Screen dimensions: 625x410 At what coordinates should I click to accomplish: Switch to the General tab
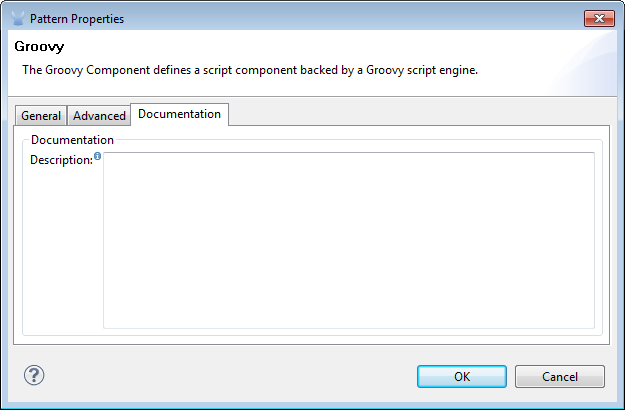41,116
